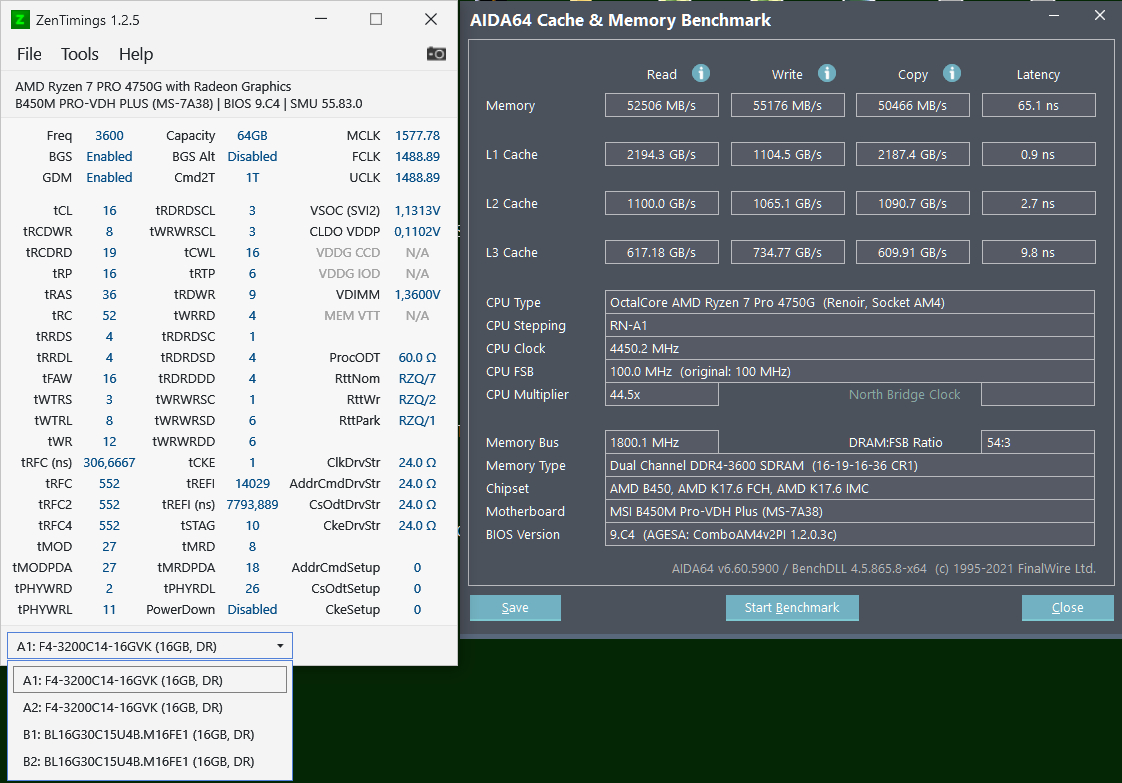Click the tCL value 16
The width and height of the screenshot is (1122, 783).
click(109, 210)
